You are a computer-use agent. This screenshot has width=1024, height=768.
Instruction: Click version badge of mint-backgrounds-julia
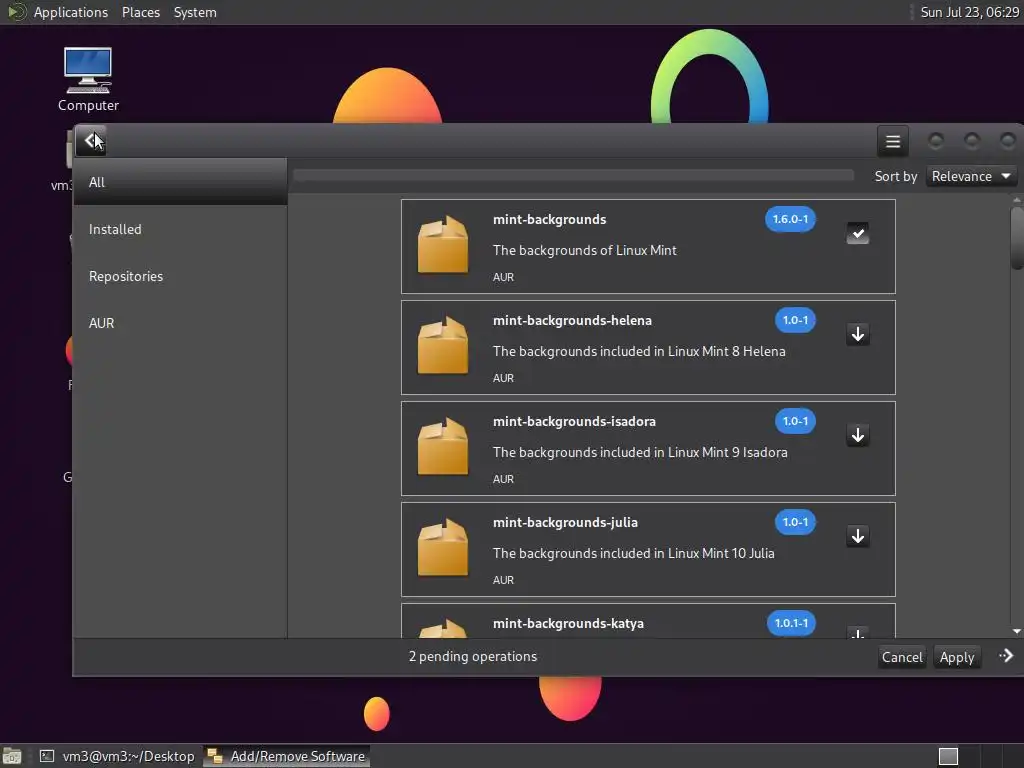[795, 522]
